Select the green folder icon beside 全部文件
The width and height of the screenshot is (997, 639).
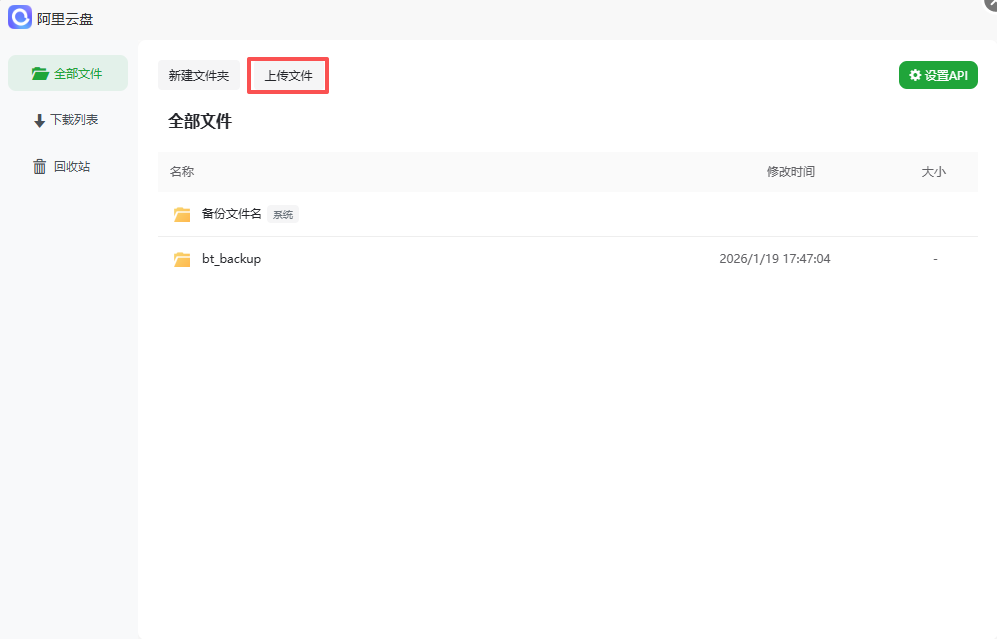(39, 72)
